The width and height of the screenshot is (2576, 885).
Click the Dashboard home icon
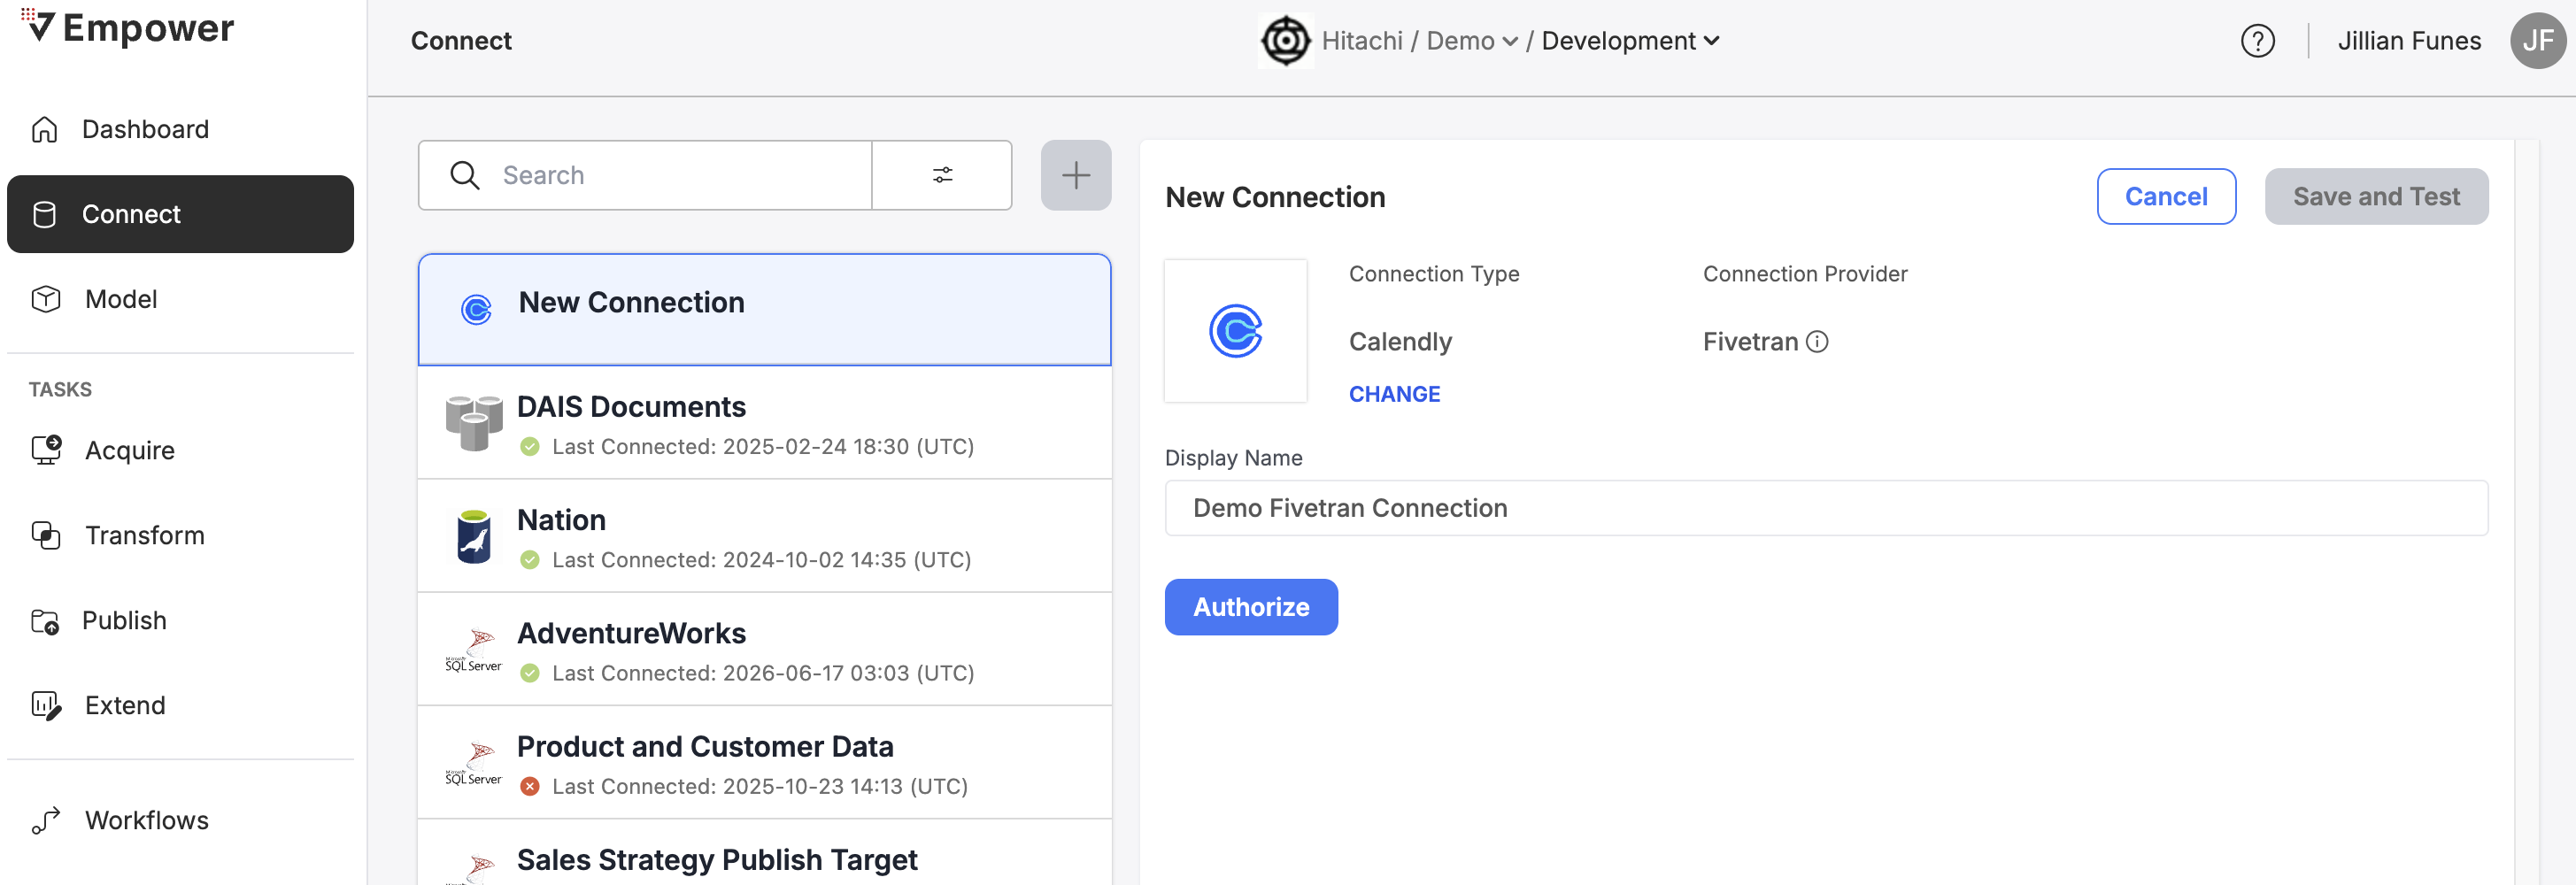pyautogui.click(x=45, y=129)
